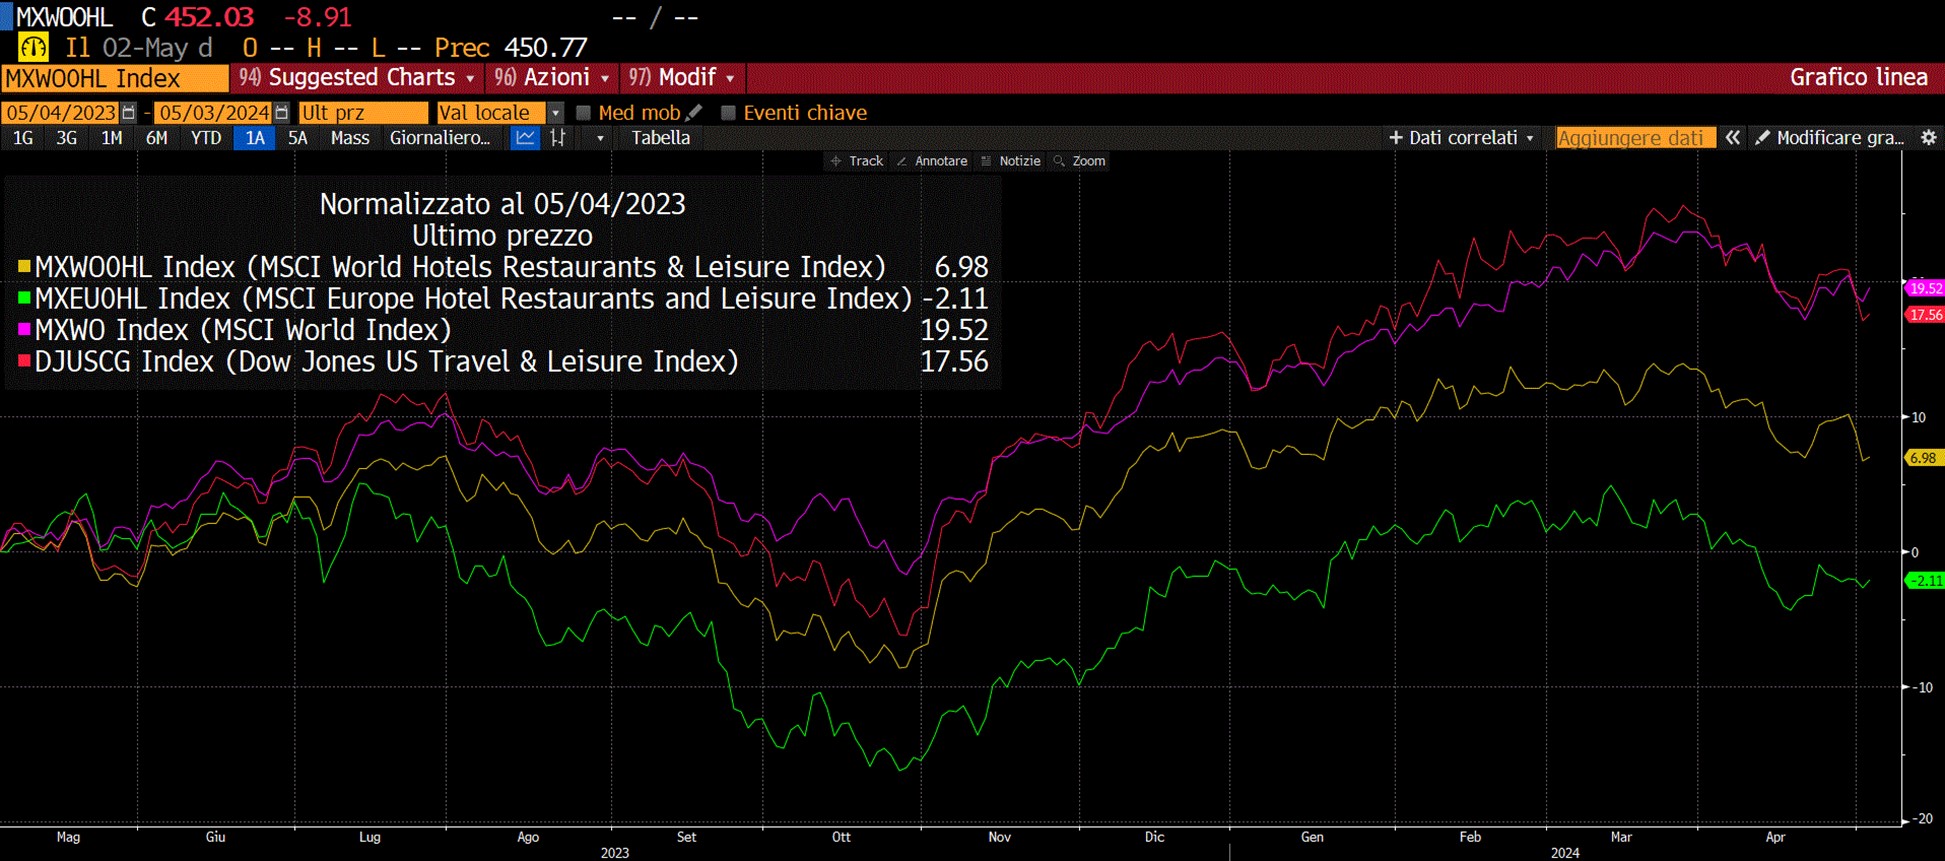The width and height of the screenshot is (1945, 861).
Task: Click the MSCI World Index legend entry
Action: pyautogui.click(x=243, y=329)
